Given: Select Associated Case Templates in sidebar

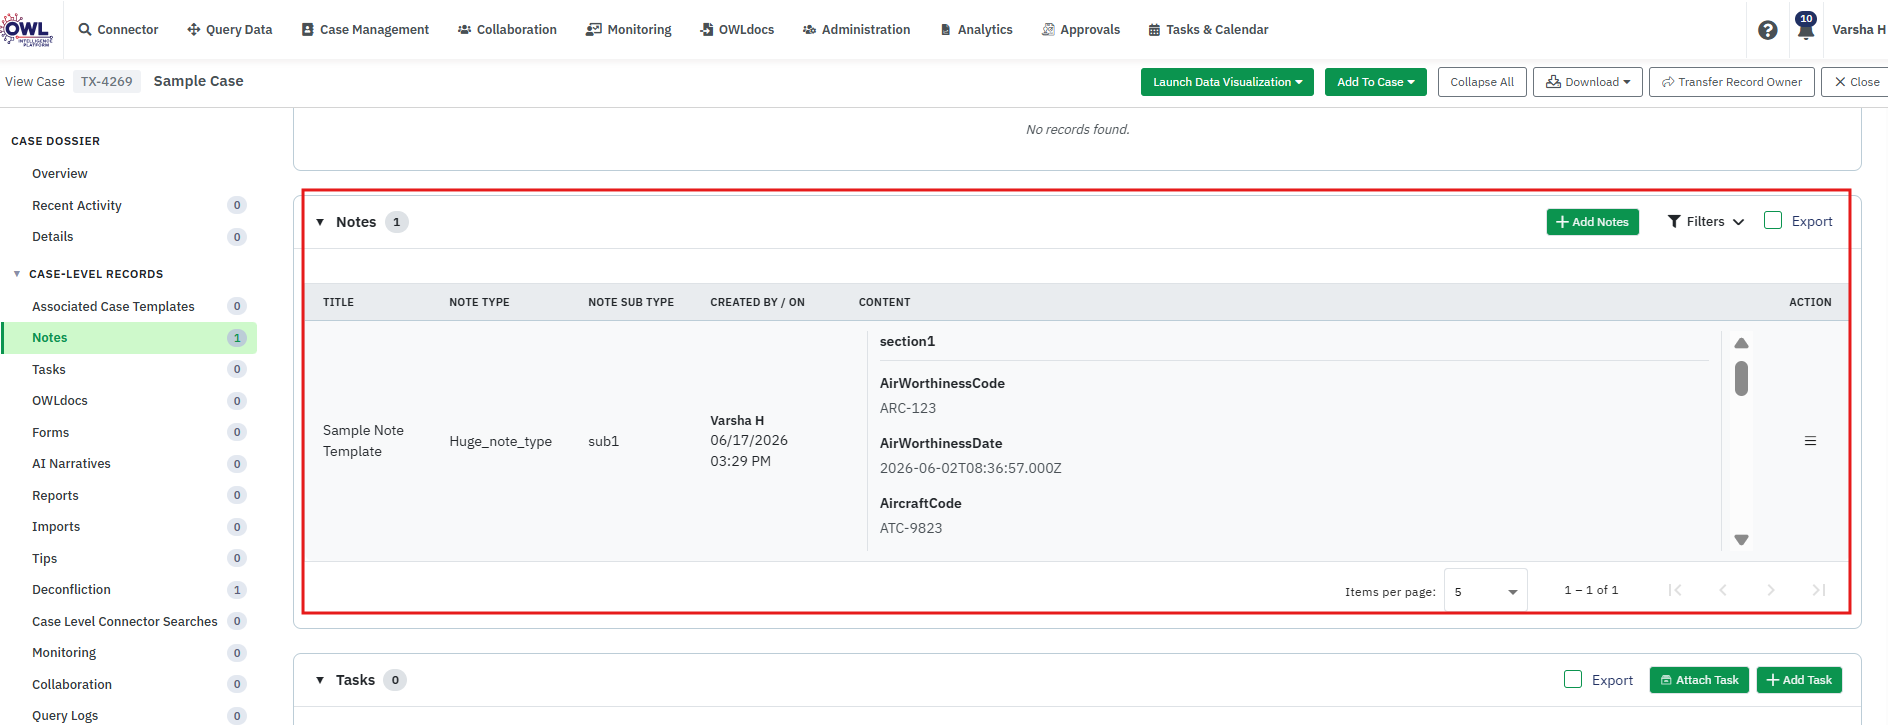Looking at the screenshot, I should pos(113,307).
